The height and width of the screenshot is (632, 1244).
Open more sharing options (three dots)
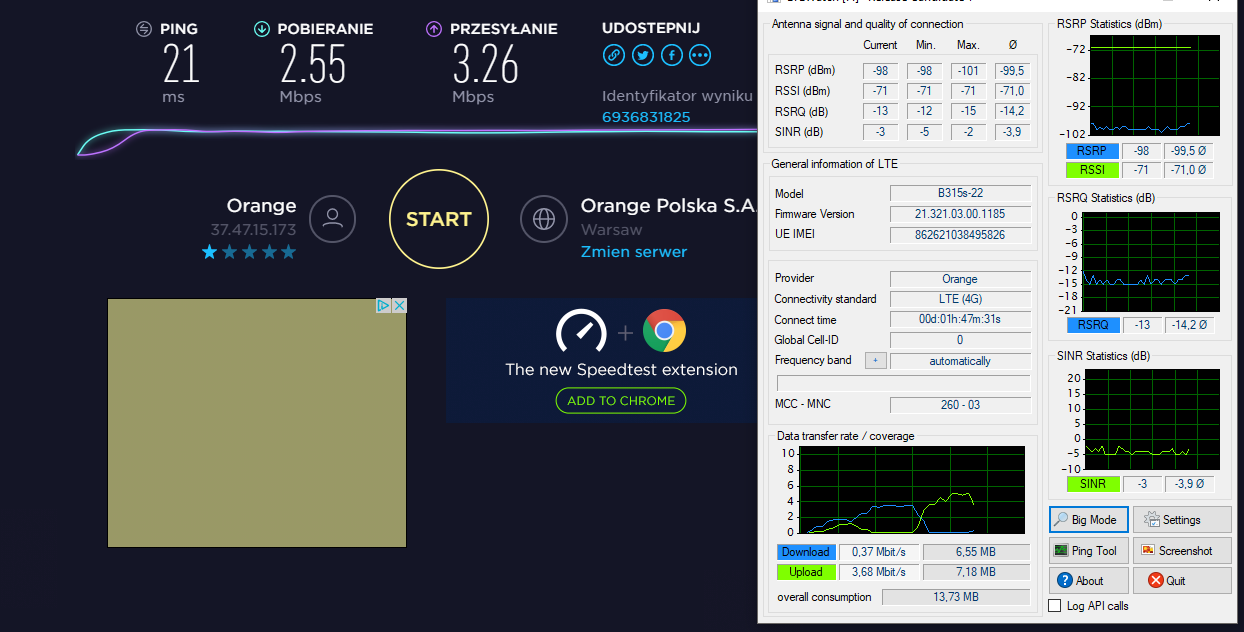tap(700, 55)
